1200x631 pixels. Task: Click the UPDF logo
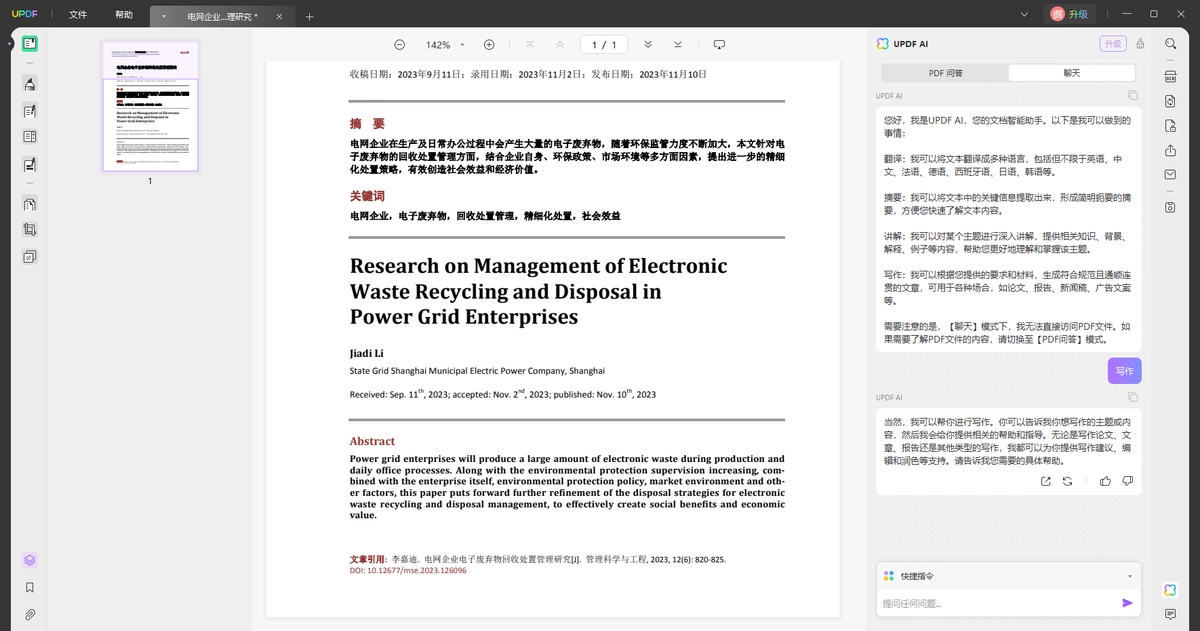[x=24, y=14]
